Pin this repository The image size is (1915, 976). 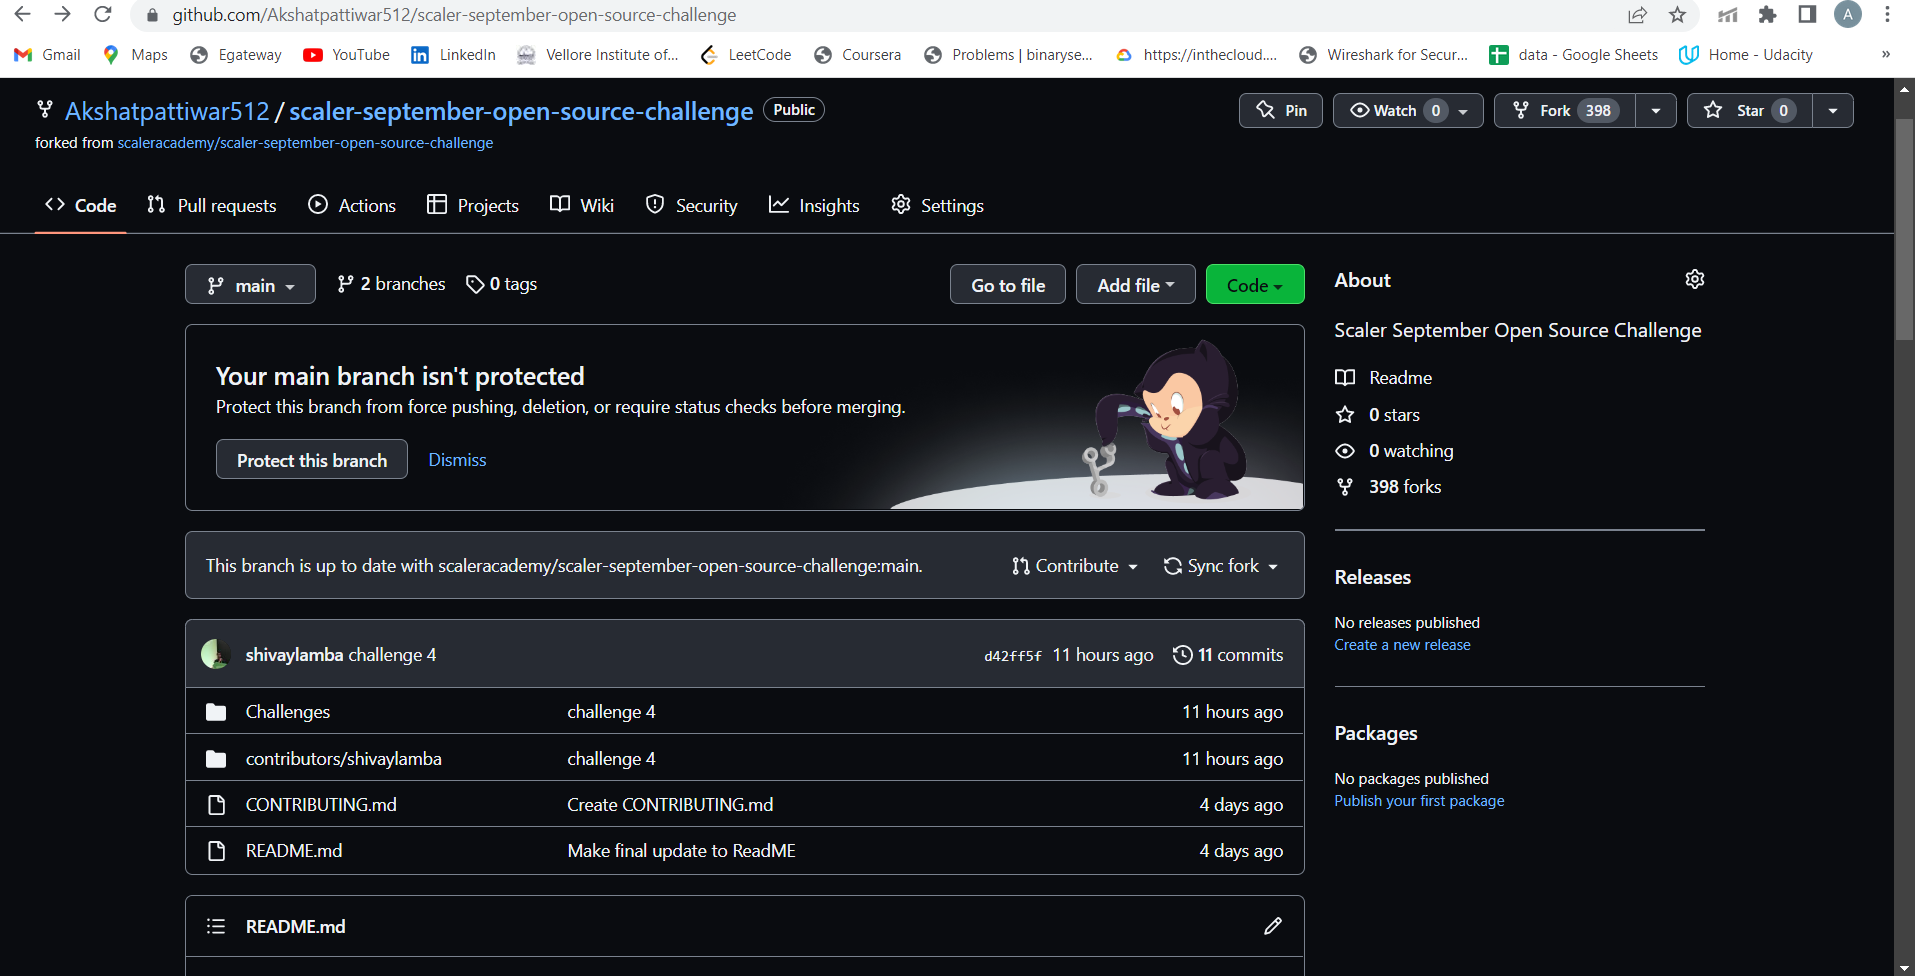(x=1280, y=110)
